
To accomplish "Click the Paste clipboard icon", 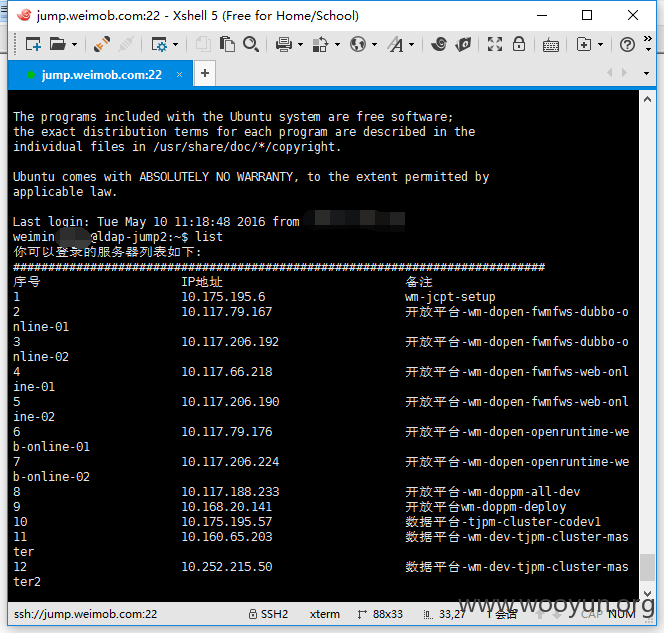I will (x=227, y=44).
